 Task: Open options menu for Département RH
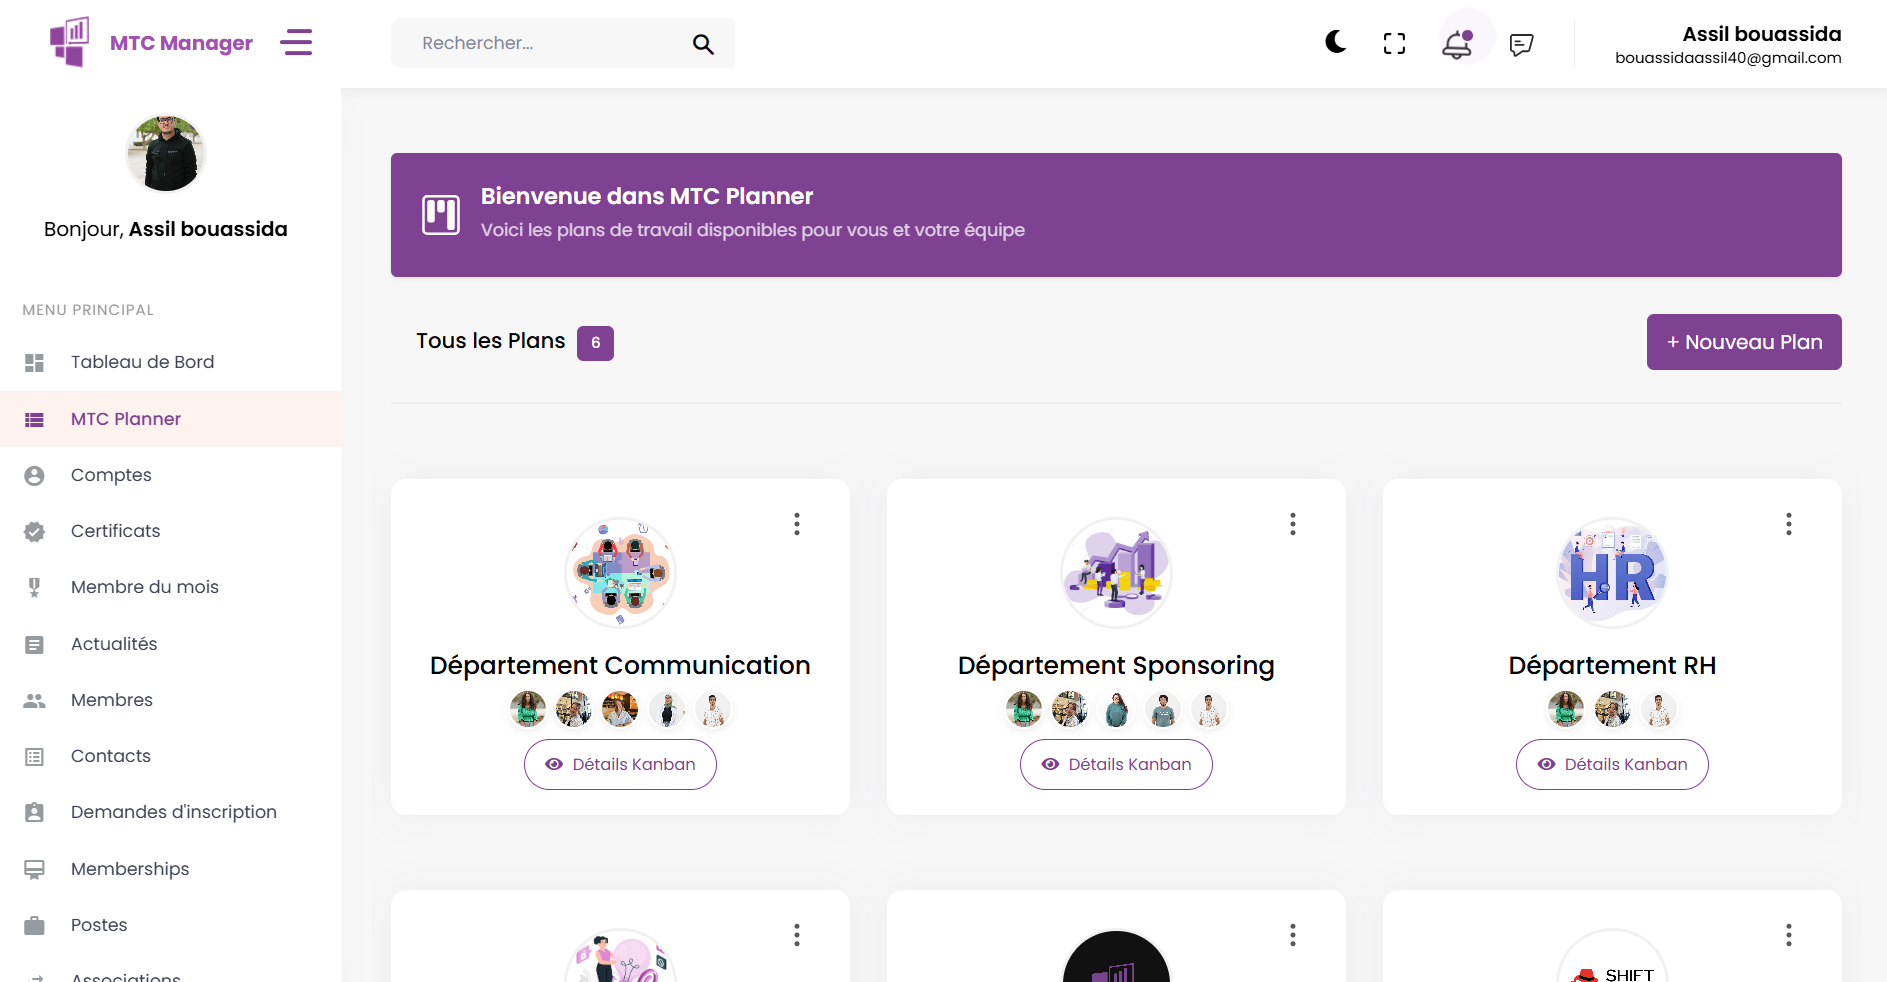tap(1789, 524)
